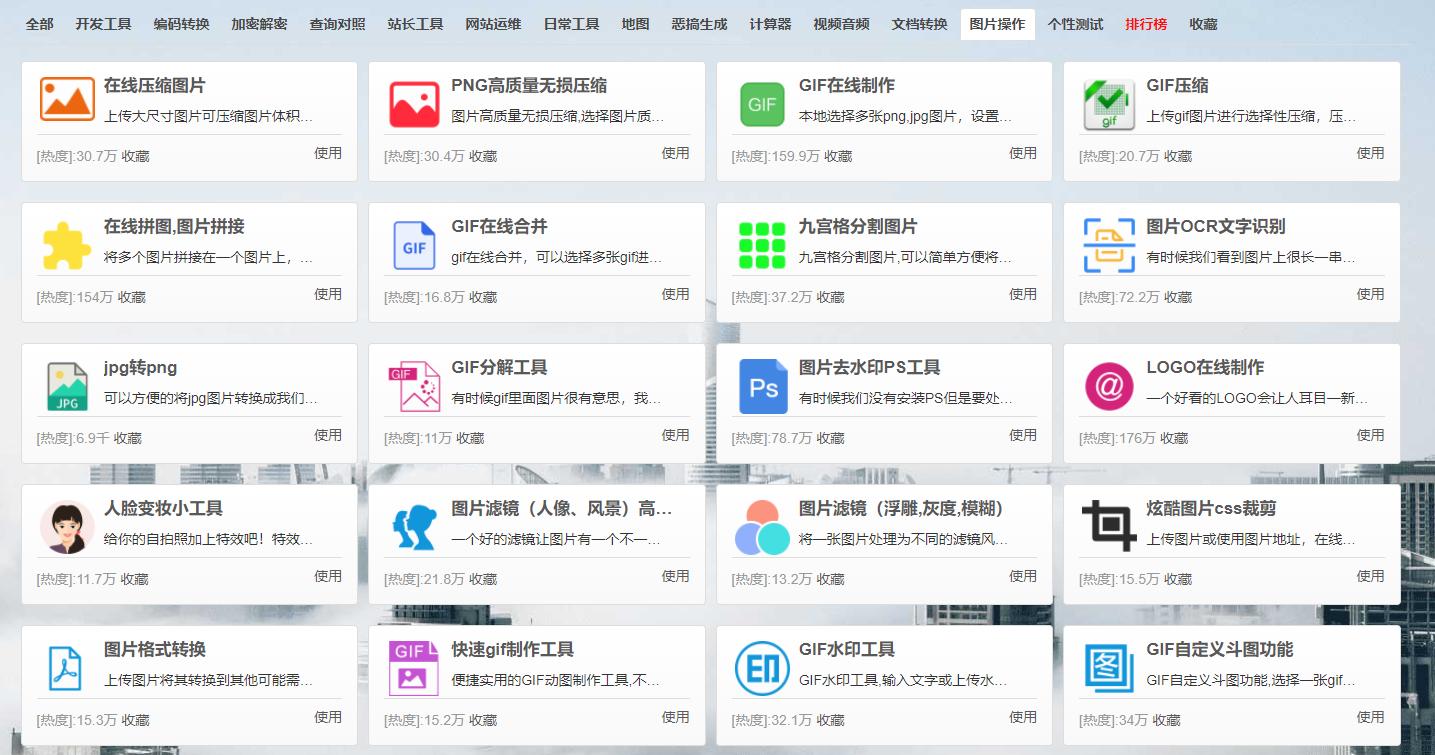Open the 排行榜 tab

point(1146,24)
